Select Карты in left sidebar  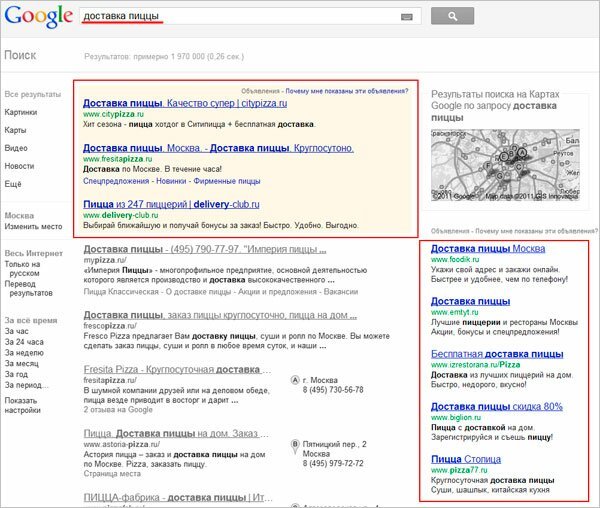pyautogui.click(x=15, y=130)
